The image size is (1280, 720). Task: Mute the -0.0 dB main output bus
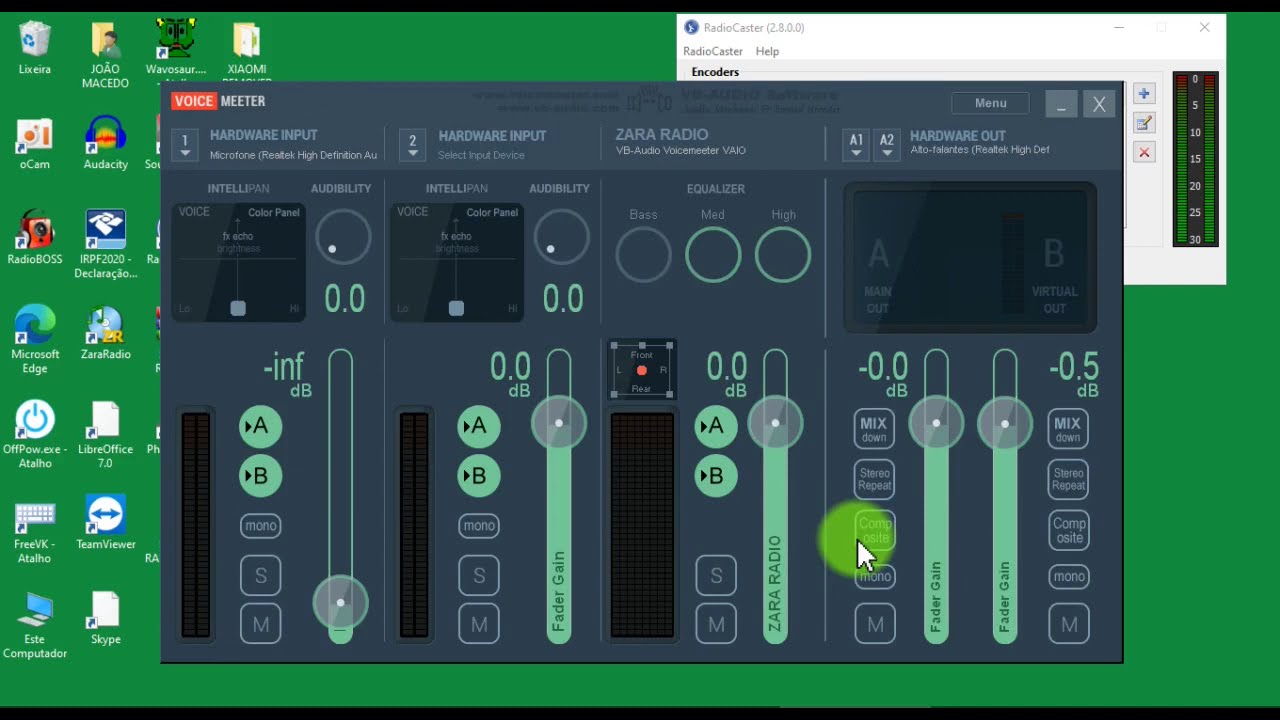pyautogui.click(x=875, y=625)
